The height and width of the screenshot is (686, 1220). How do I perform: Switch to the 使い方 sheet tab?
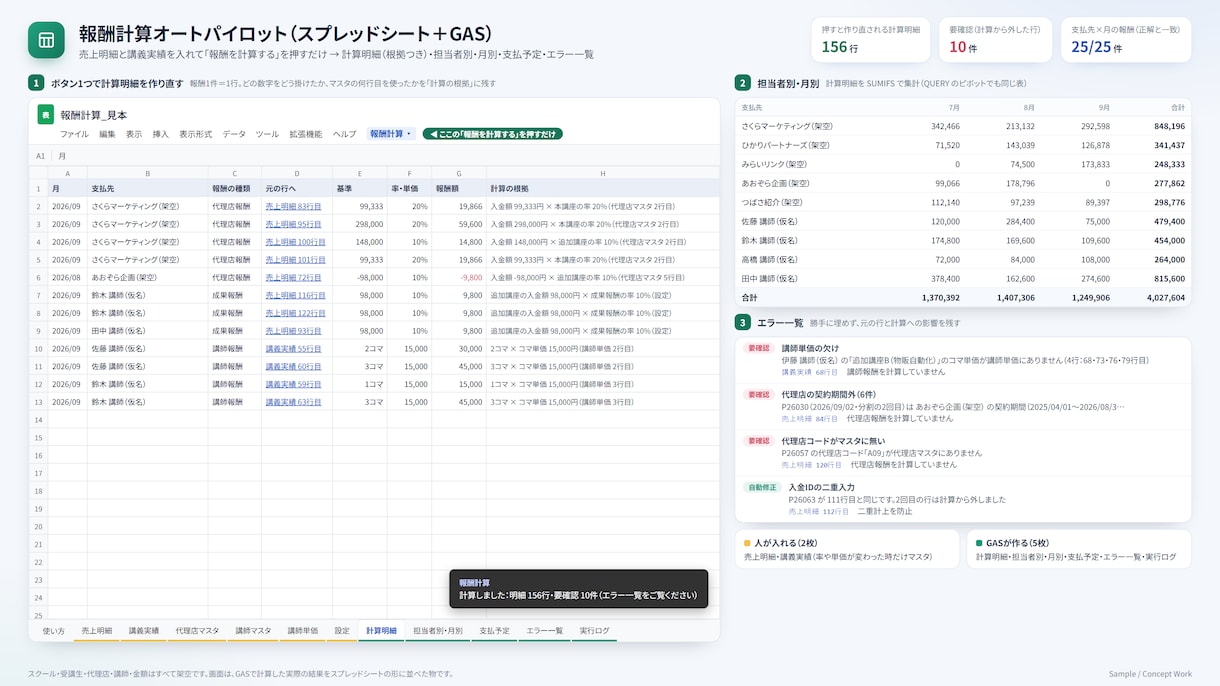coord(54,630)
